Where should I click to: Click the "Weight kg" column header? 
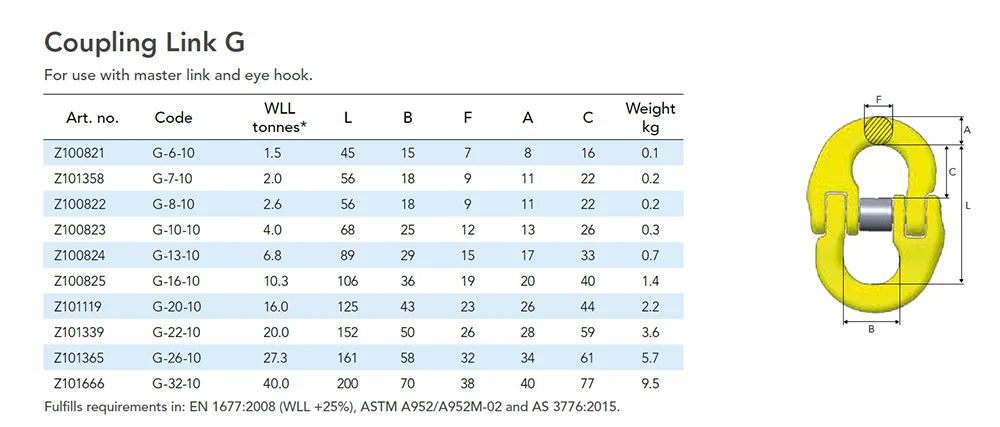(650, 117)
